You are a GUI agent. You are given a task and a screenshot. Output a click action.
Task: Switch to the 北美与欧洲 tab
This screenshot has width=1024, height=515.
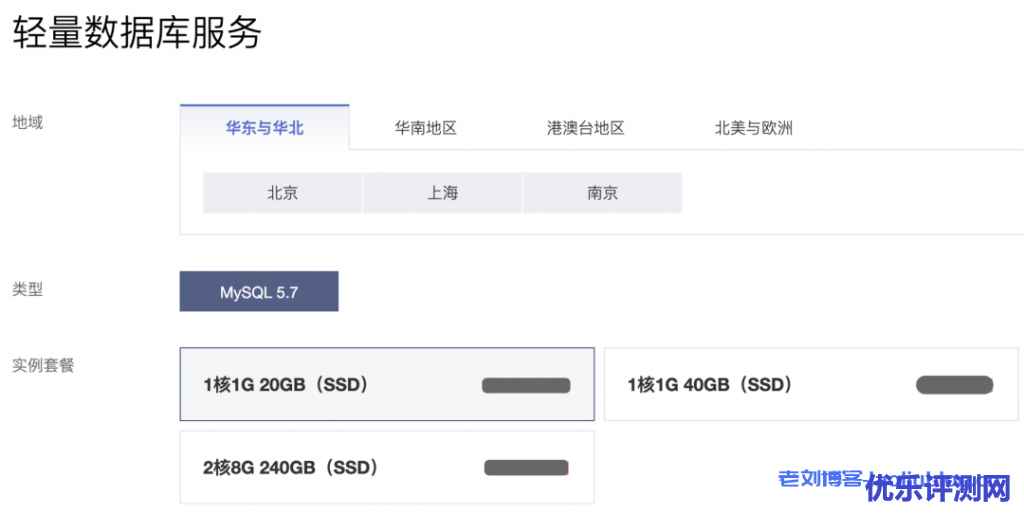click(x=753, y=128)
